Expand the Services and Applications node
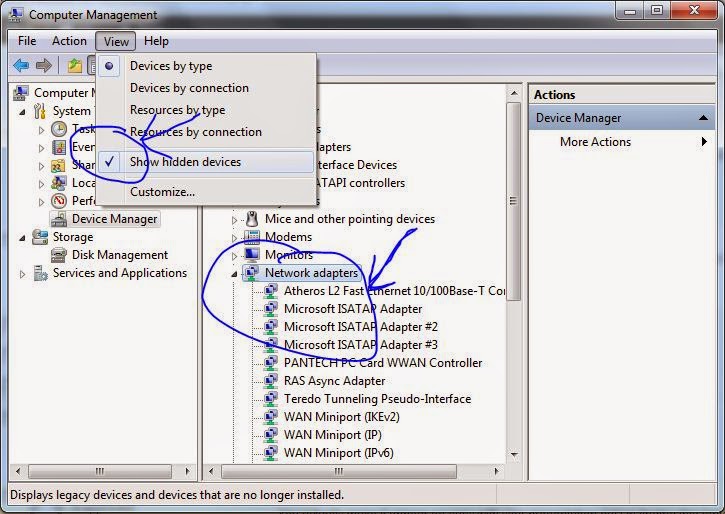Screen dimensions: 725x514 22,274
